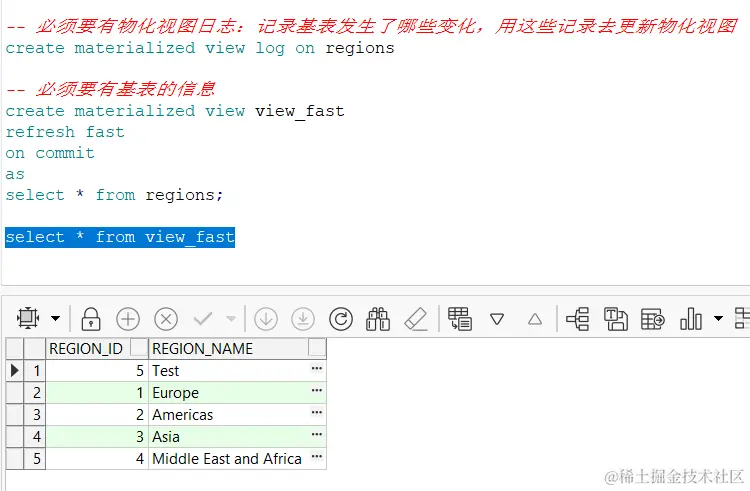Open the dropdown beside the checkmark icon
Screen dimensions: 750x491
(x=231, y=318)
